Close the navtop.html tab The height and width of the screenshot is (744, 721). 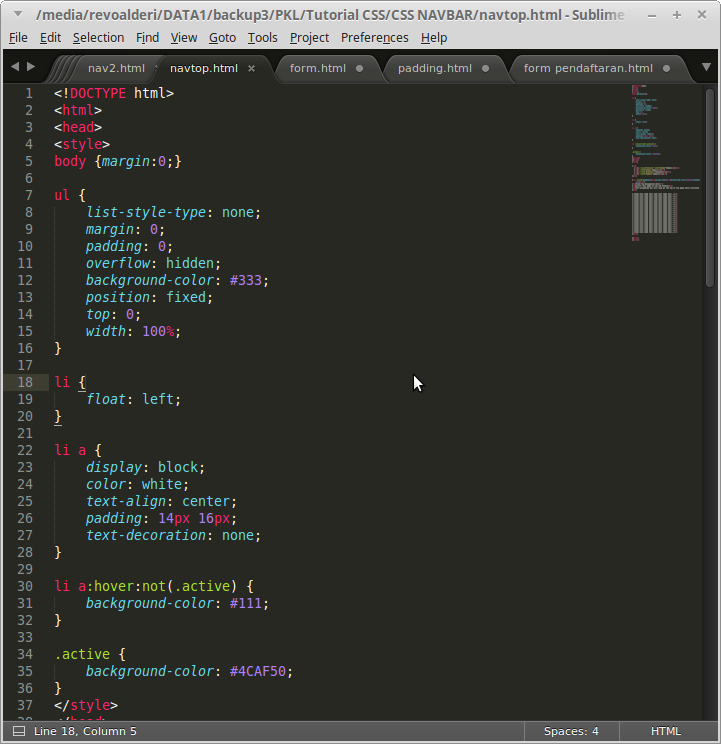[x=251, y=69]
